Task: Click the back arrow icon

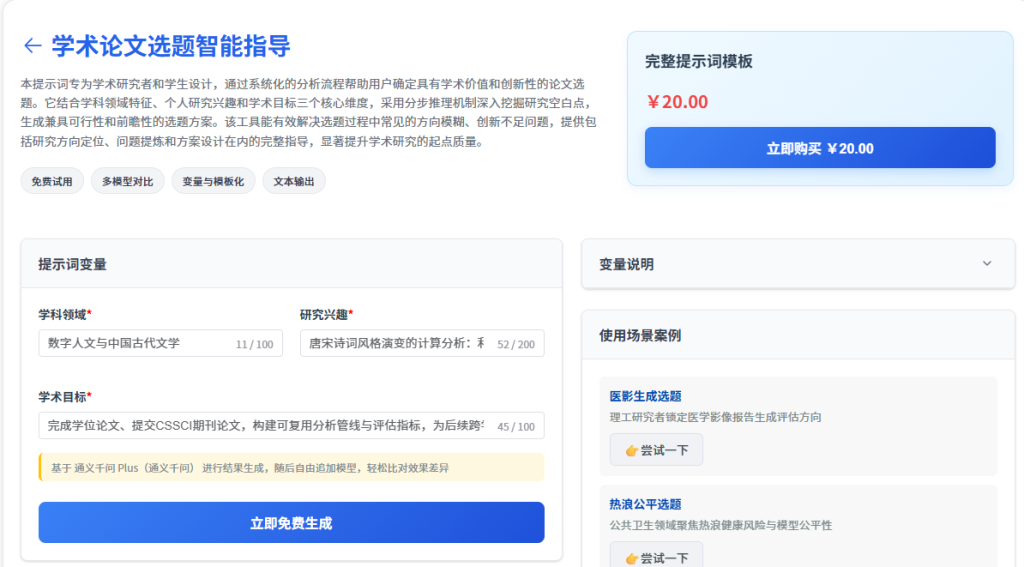Action: 32,46
